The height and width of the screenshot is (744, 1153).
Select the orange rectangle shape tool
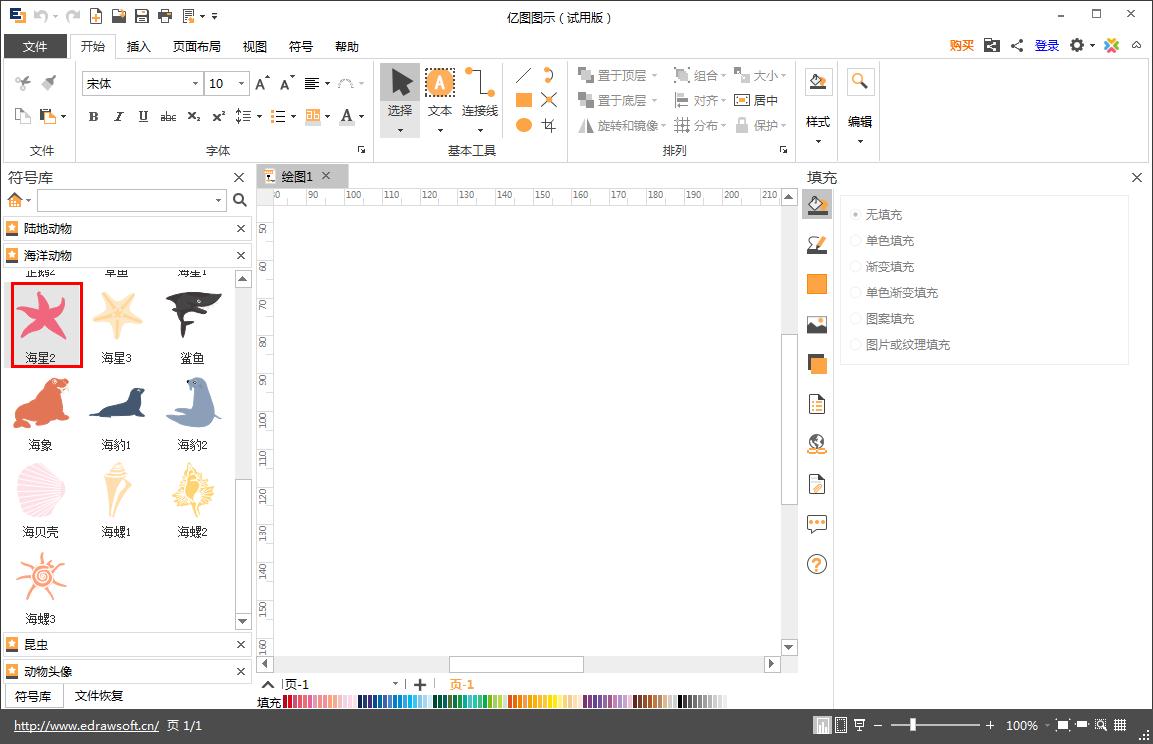[523, 100]
